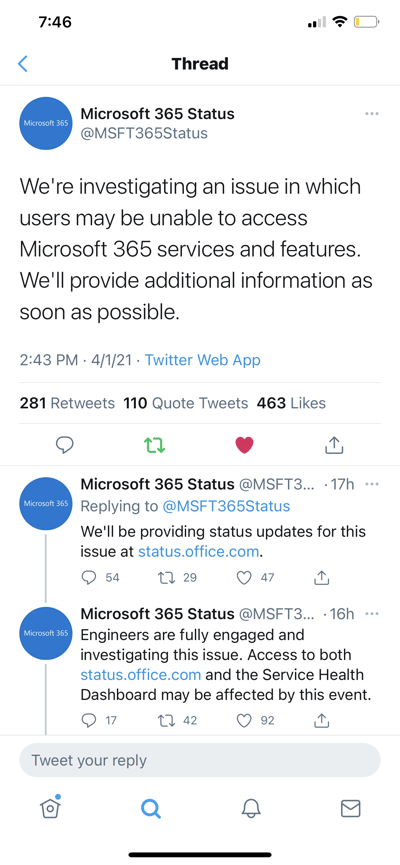Toggle the green retweet icon on main tweet

point(154,445)
